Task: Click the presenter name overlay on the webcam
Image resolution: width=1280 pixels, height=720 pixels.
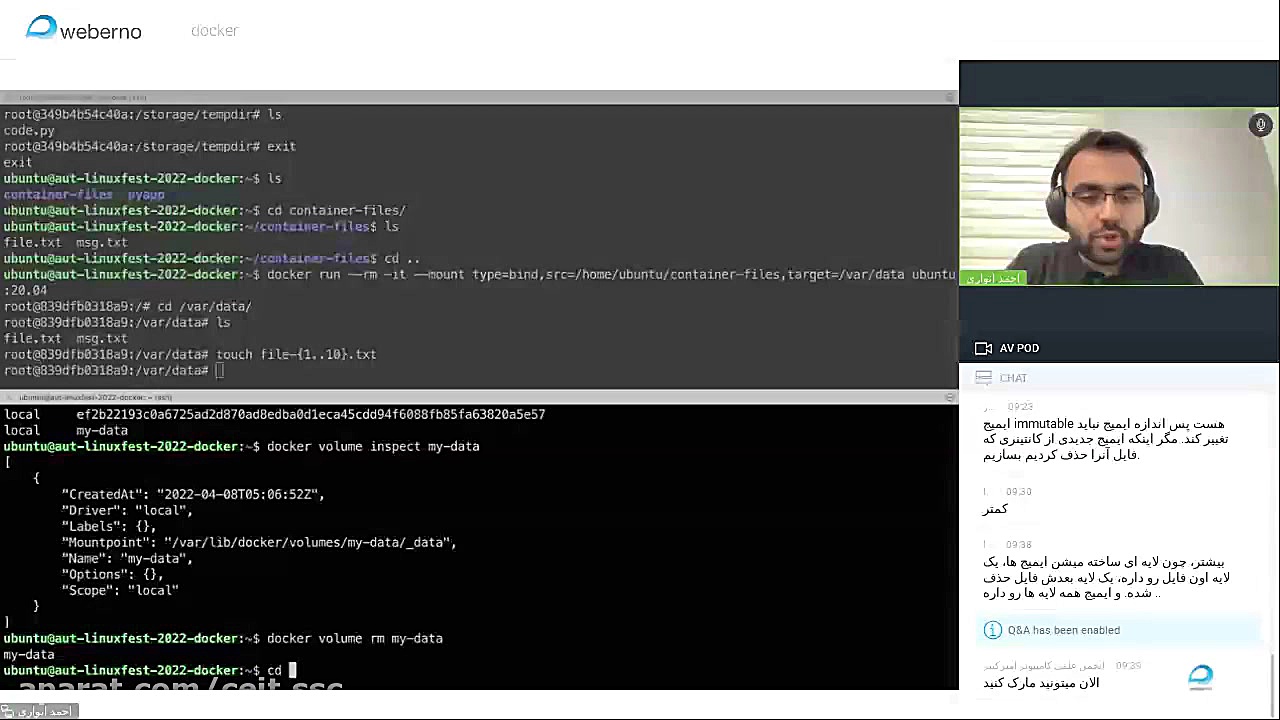Action: [993, 278]
